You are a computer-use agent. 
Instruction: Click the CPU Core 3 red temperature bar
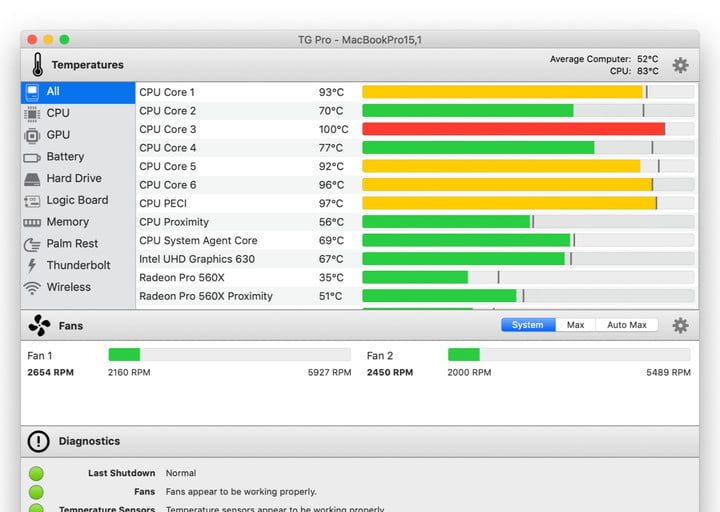click(x=513, y=129)
